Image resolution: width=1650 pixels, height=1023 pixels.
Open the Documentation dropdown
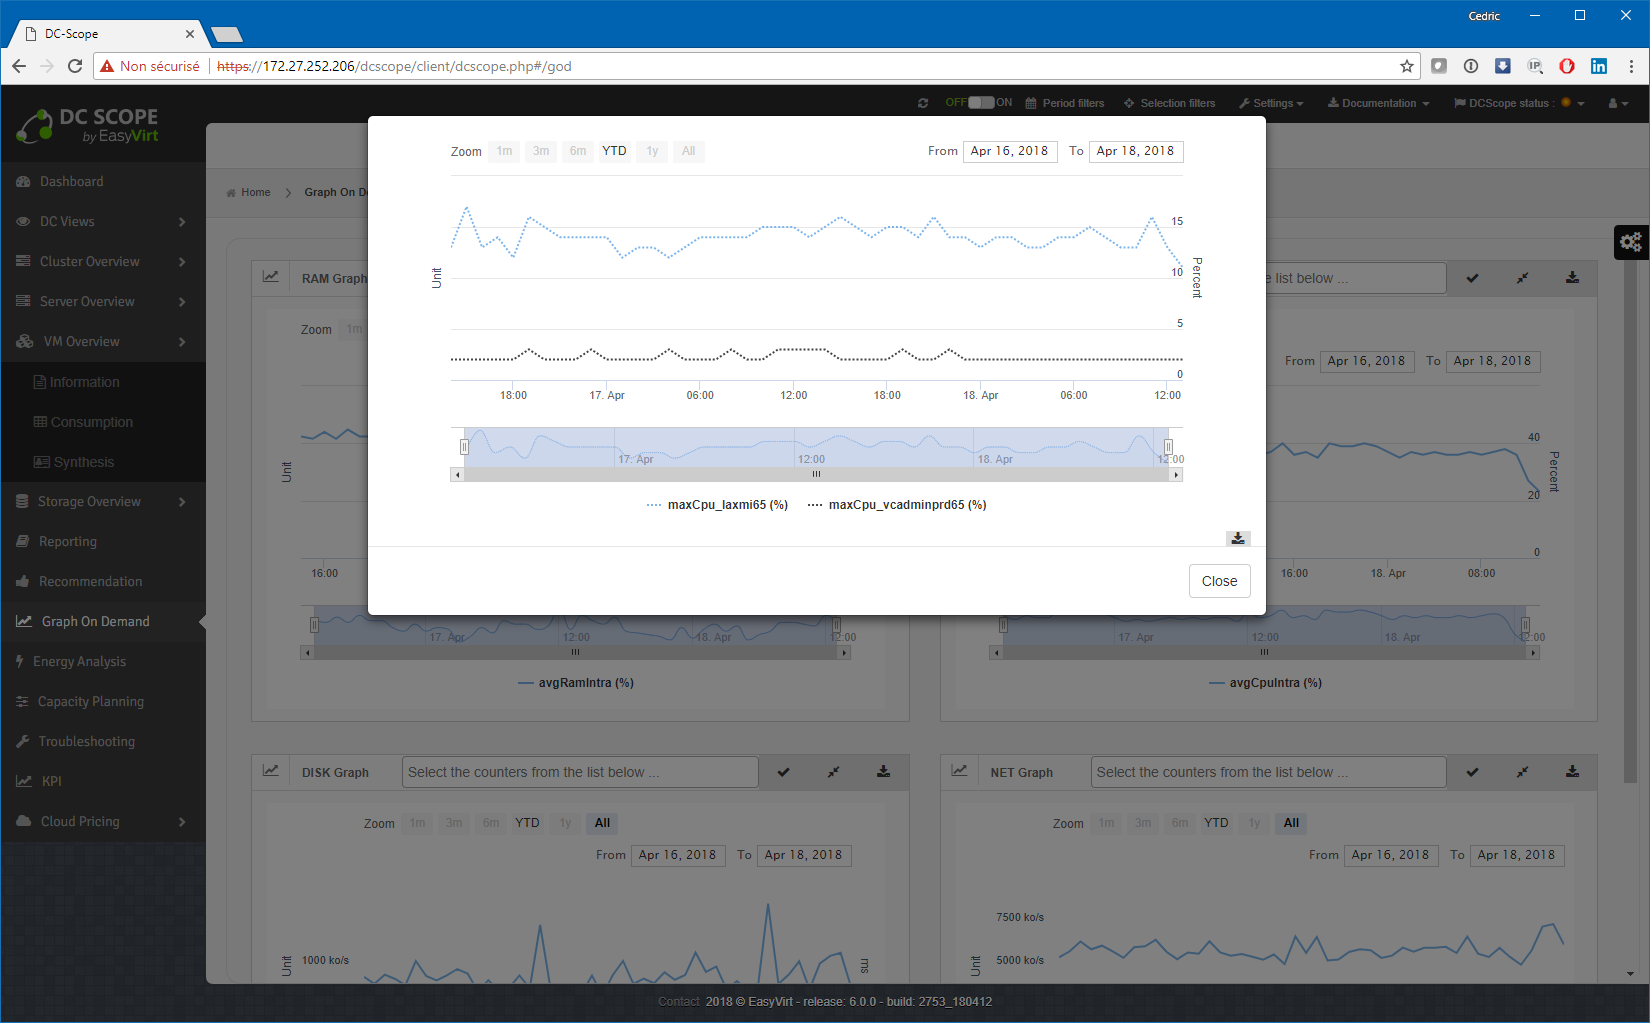tap(1378, 103)
